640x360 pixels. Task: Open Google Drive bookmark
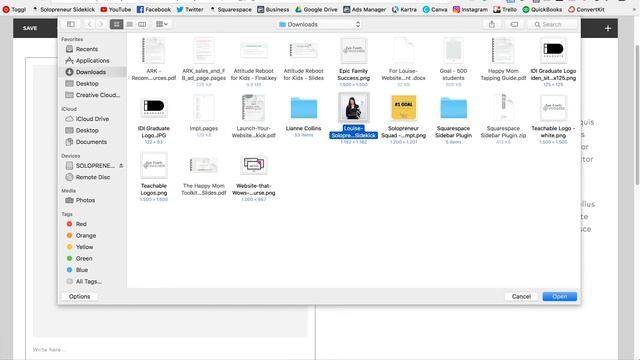pos(316,9)
